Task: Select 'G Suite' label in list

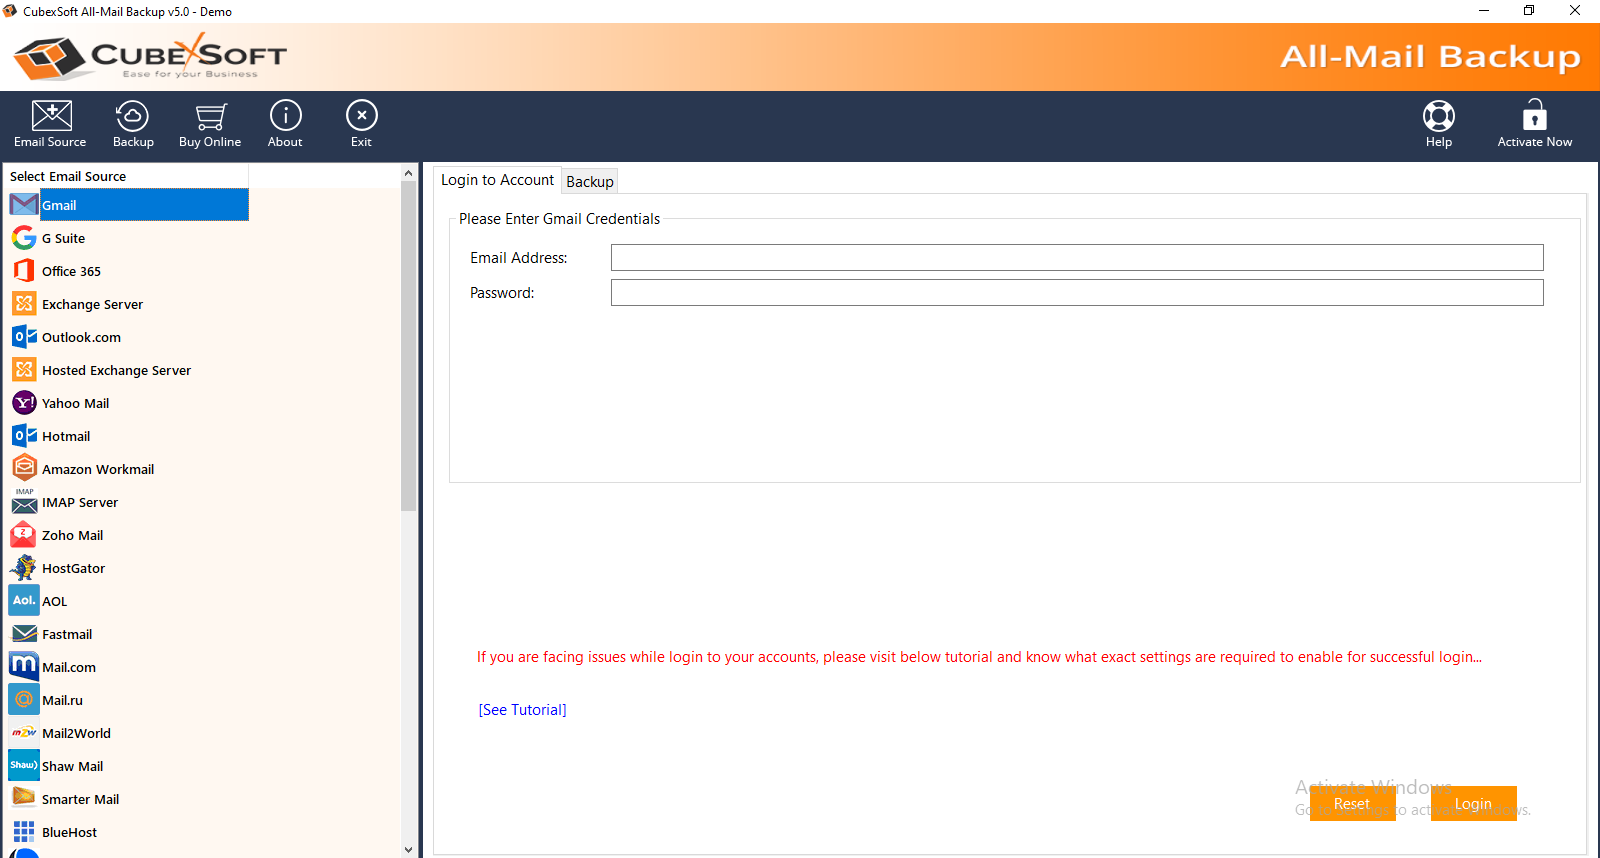Action: tap(63, 239)
